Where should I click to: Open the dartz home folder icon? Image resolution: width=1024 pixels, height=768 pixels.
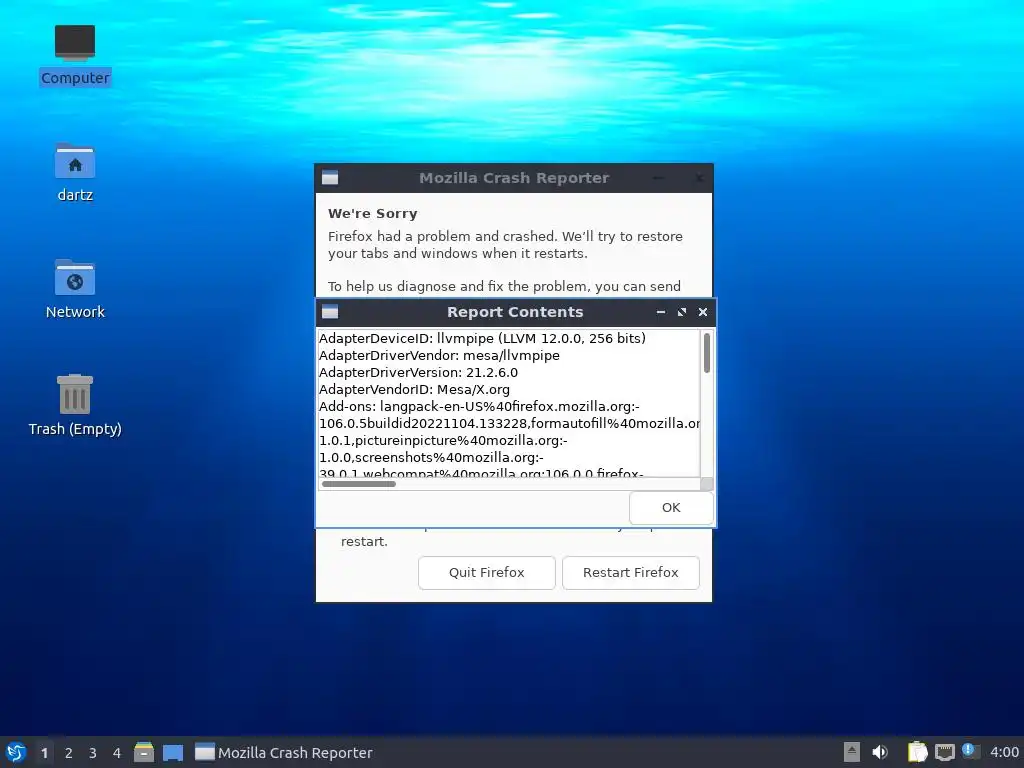click(74, 172)
